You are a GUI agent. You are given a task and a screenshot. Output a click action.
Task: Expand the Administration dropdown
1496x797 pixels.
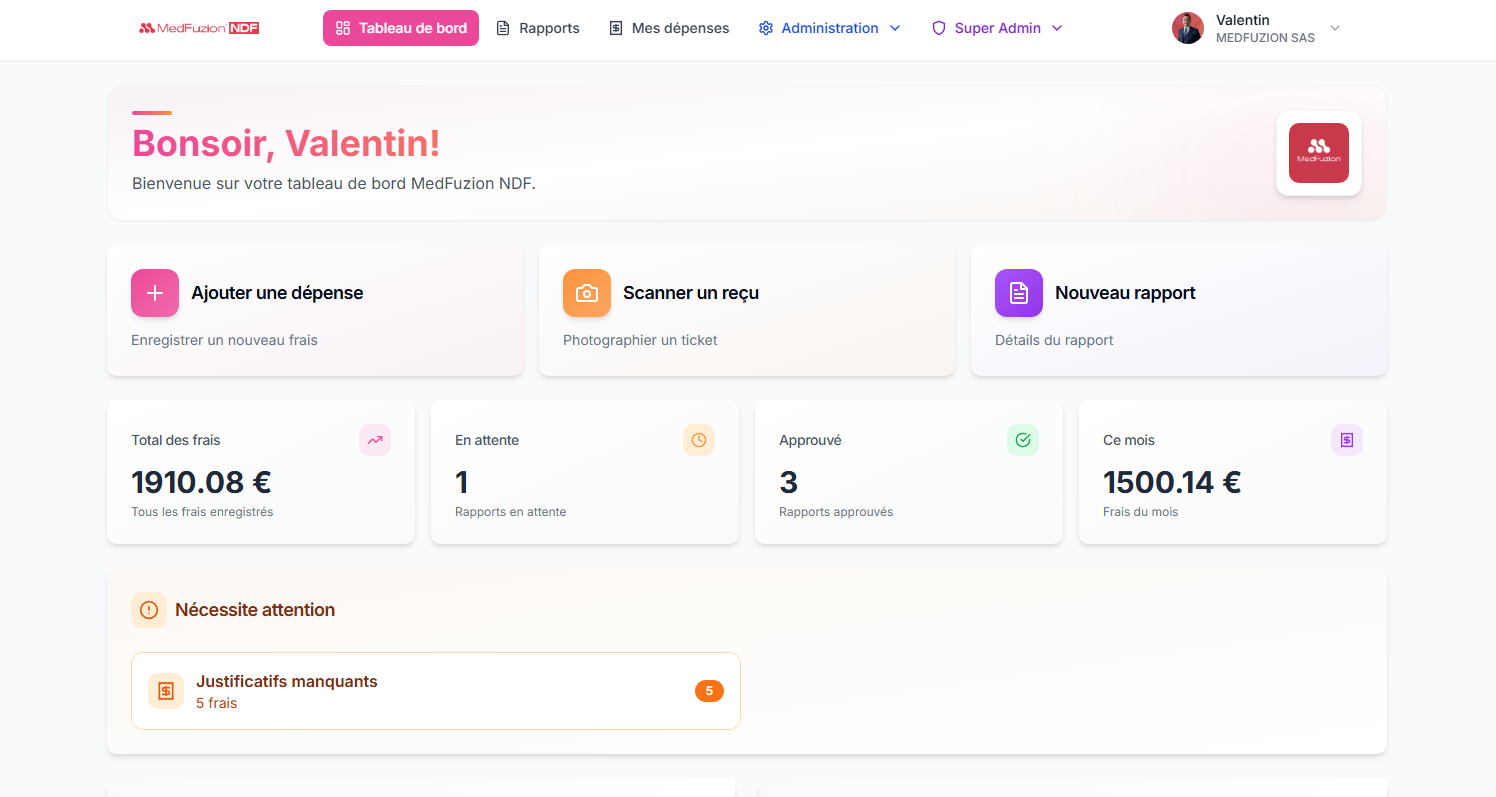(895, 28)
